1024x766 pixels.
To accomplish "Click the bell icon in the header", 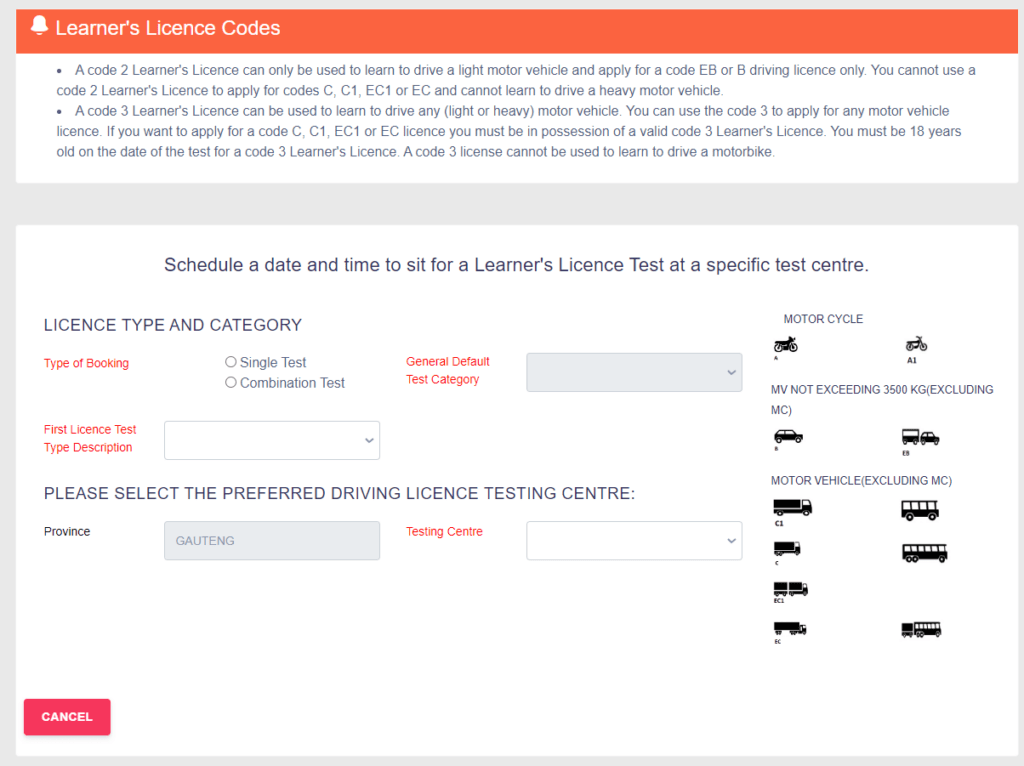I will pyautogui.click(x=39, y=27).
